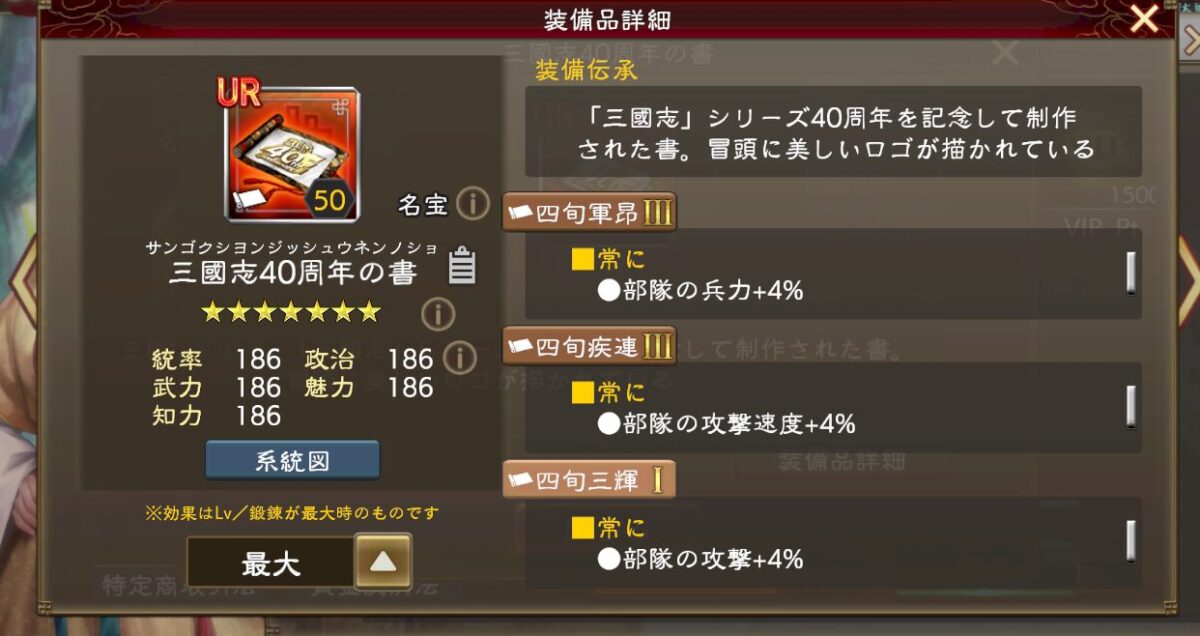Click the level 50 badge on item icon
This screenshot has width=1200, height=636.
point(329,199)
